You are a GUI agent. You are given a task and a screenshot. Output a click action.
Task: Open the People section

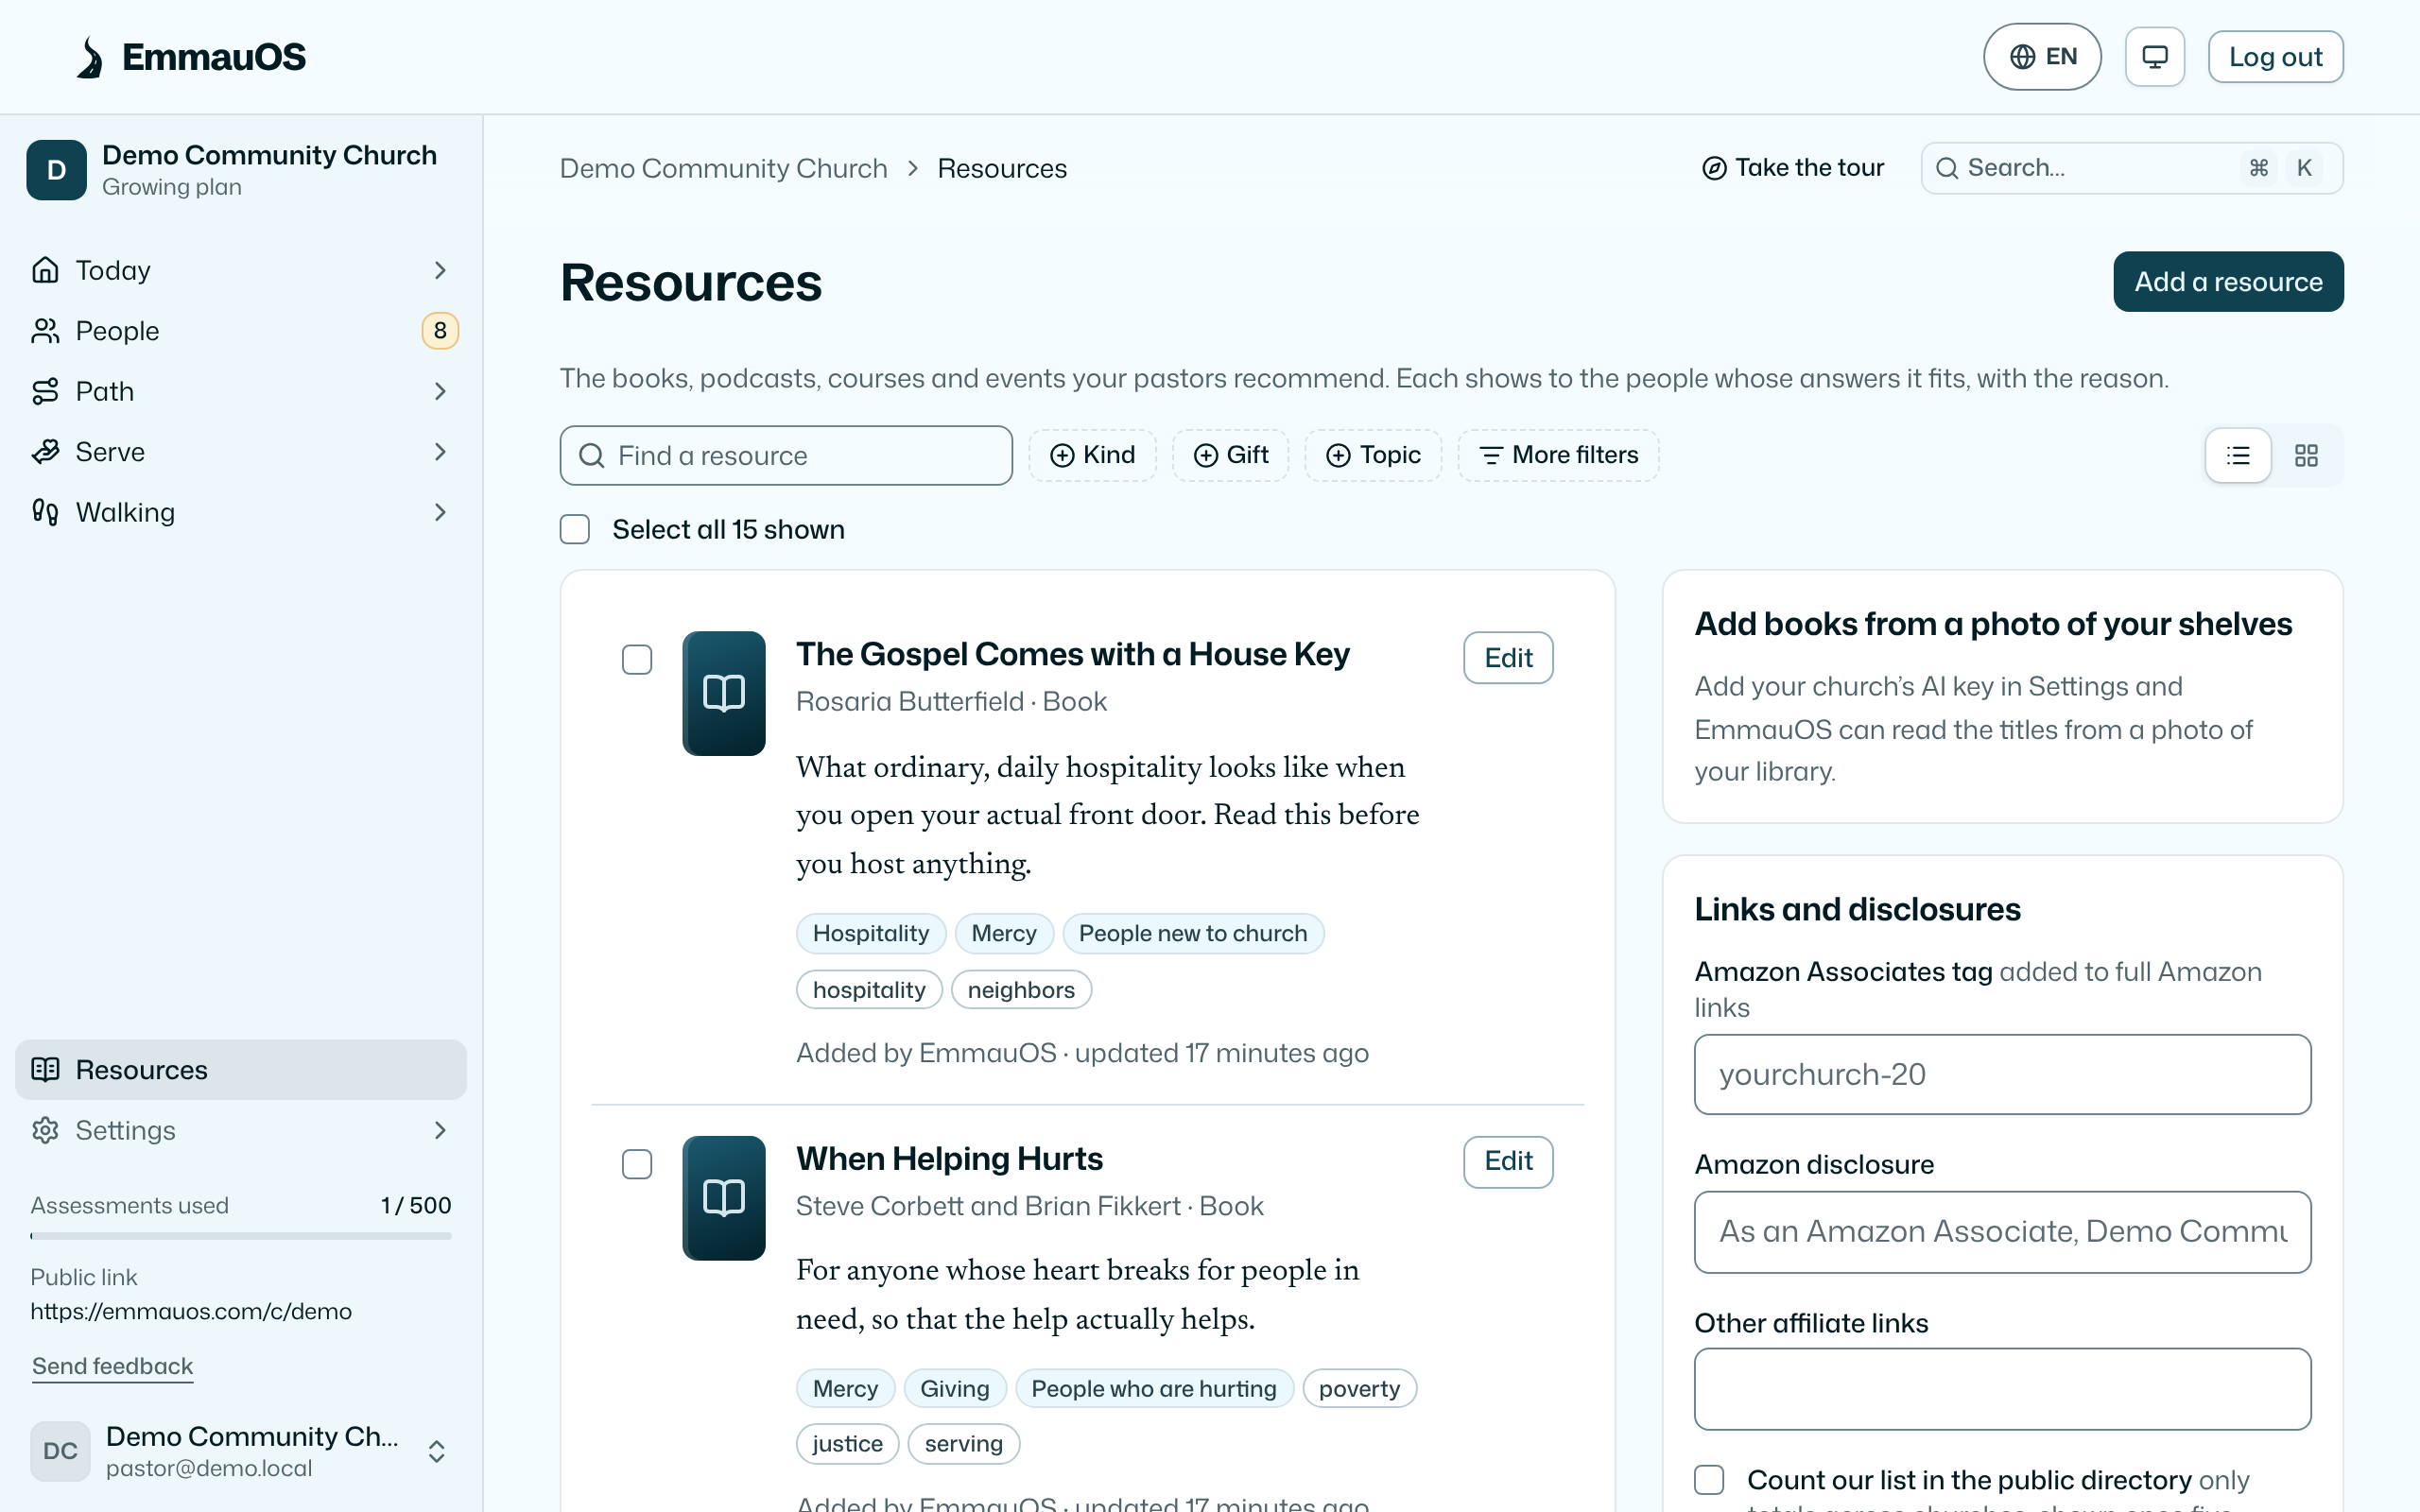point(240,331)
